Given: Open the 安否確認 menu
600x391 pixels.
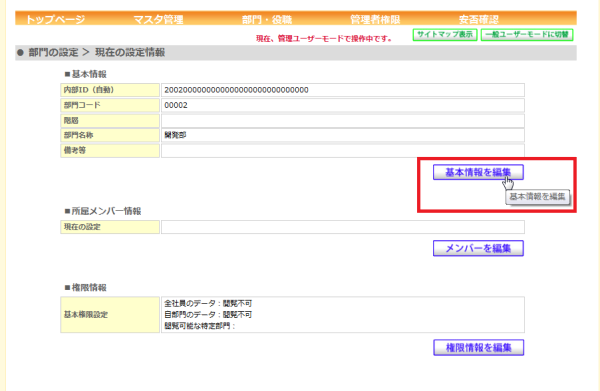Looking at the screenshot, I should [479, 19].
